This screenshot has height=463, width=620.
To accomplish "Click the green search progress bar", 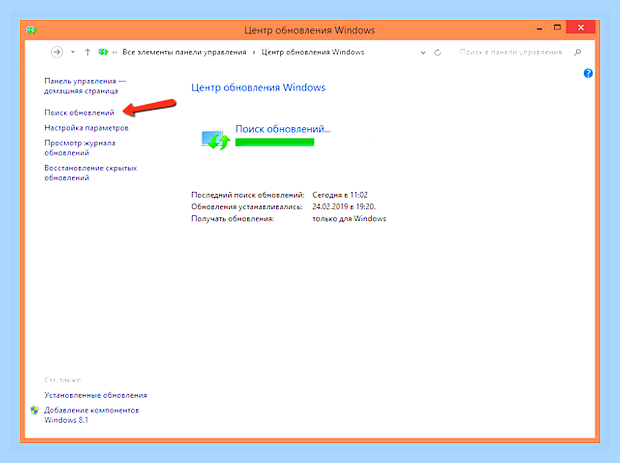I will pyautogui.click(x=275, y=142).
